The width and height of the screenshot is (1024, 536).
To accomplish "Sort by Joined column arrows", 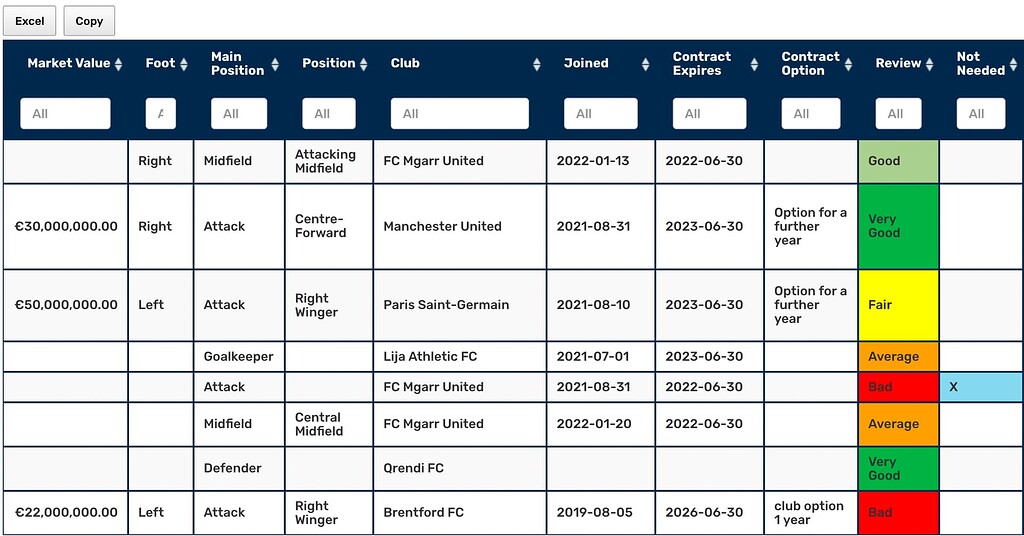I will click(645, 64).
